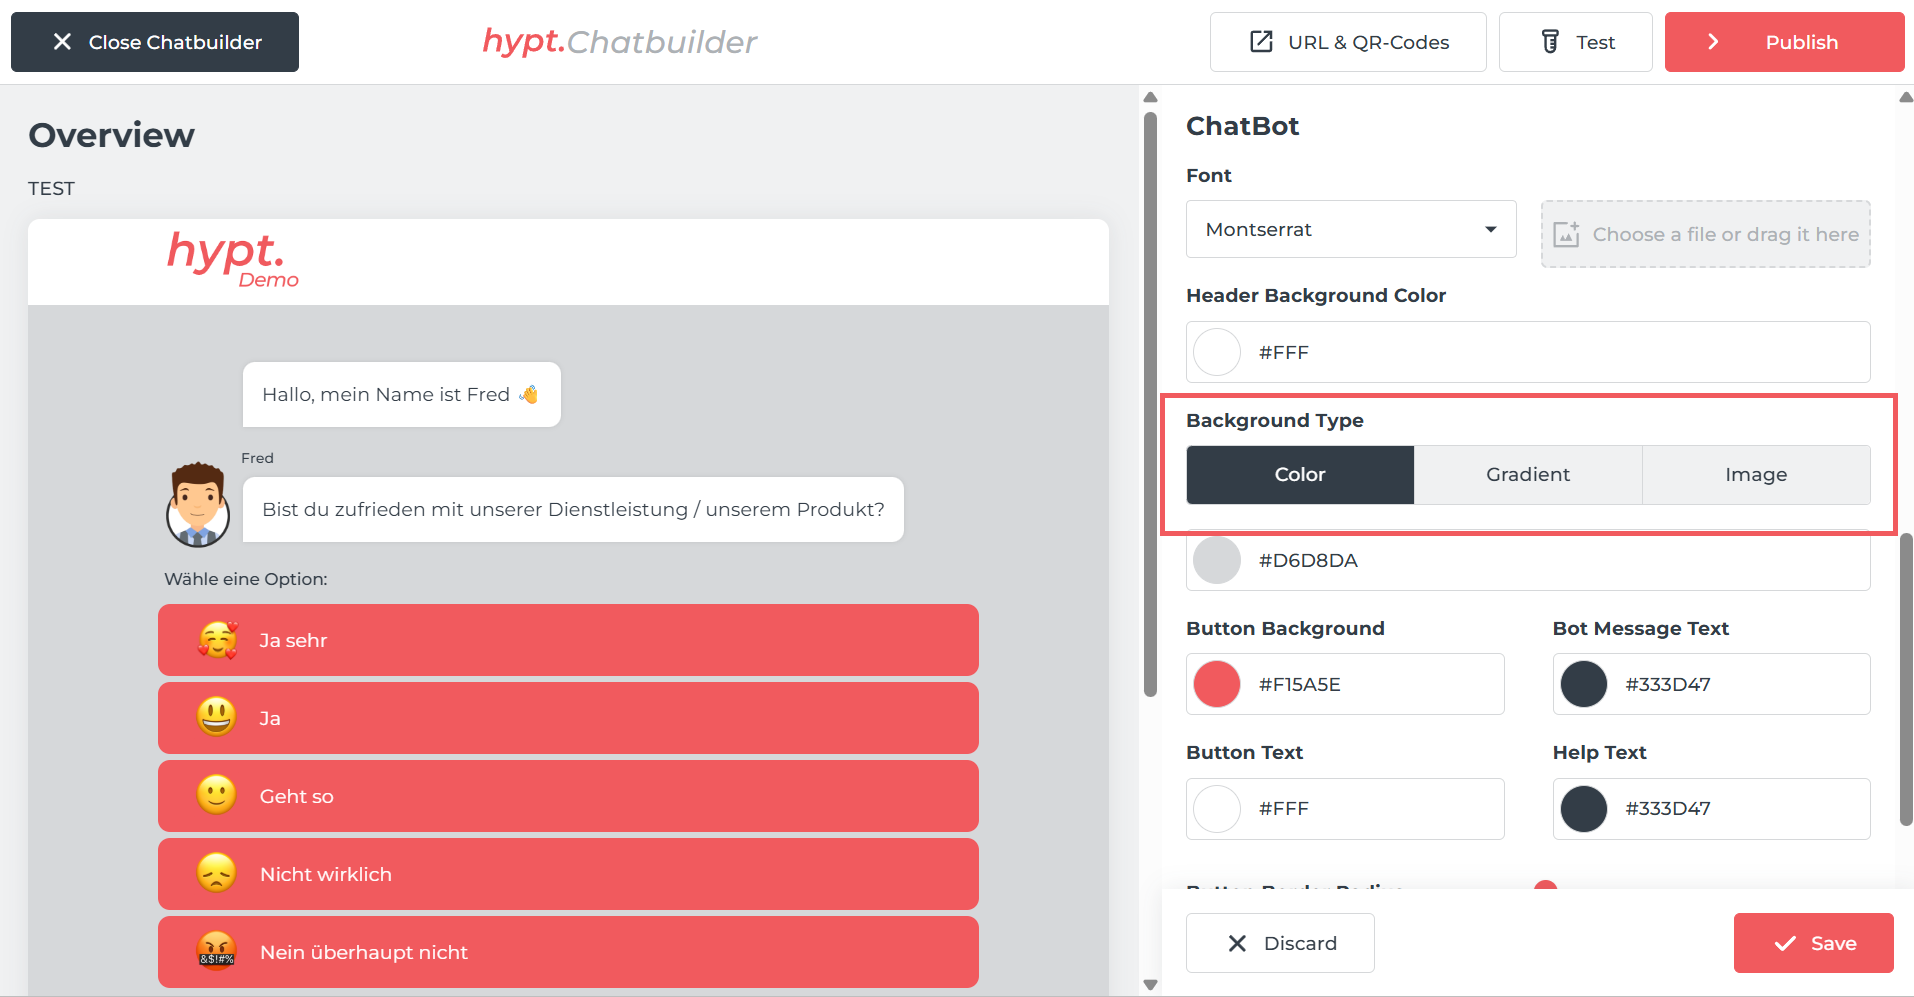Select Image background type
1914x997 pixels.
[1756, 475]
